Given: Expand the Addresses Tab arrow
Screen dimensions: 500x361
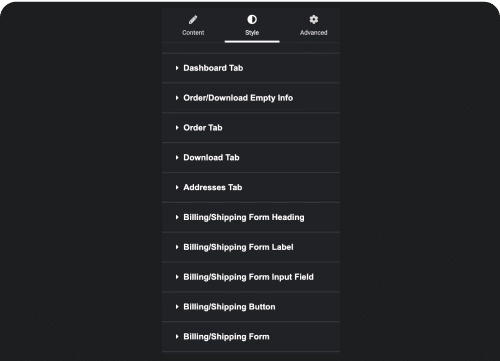Looking at the screenshot, I should coord(177,187).
